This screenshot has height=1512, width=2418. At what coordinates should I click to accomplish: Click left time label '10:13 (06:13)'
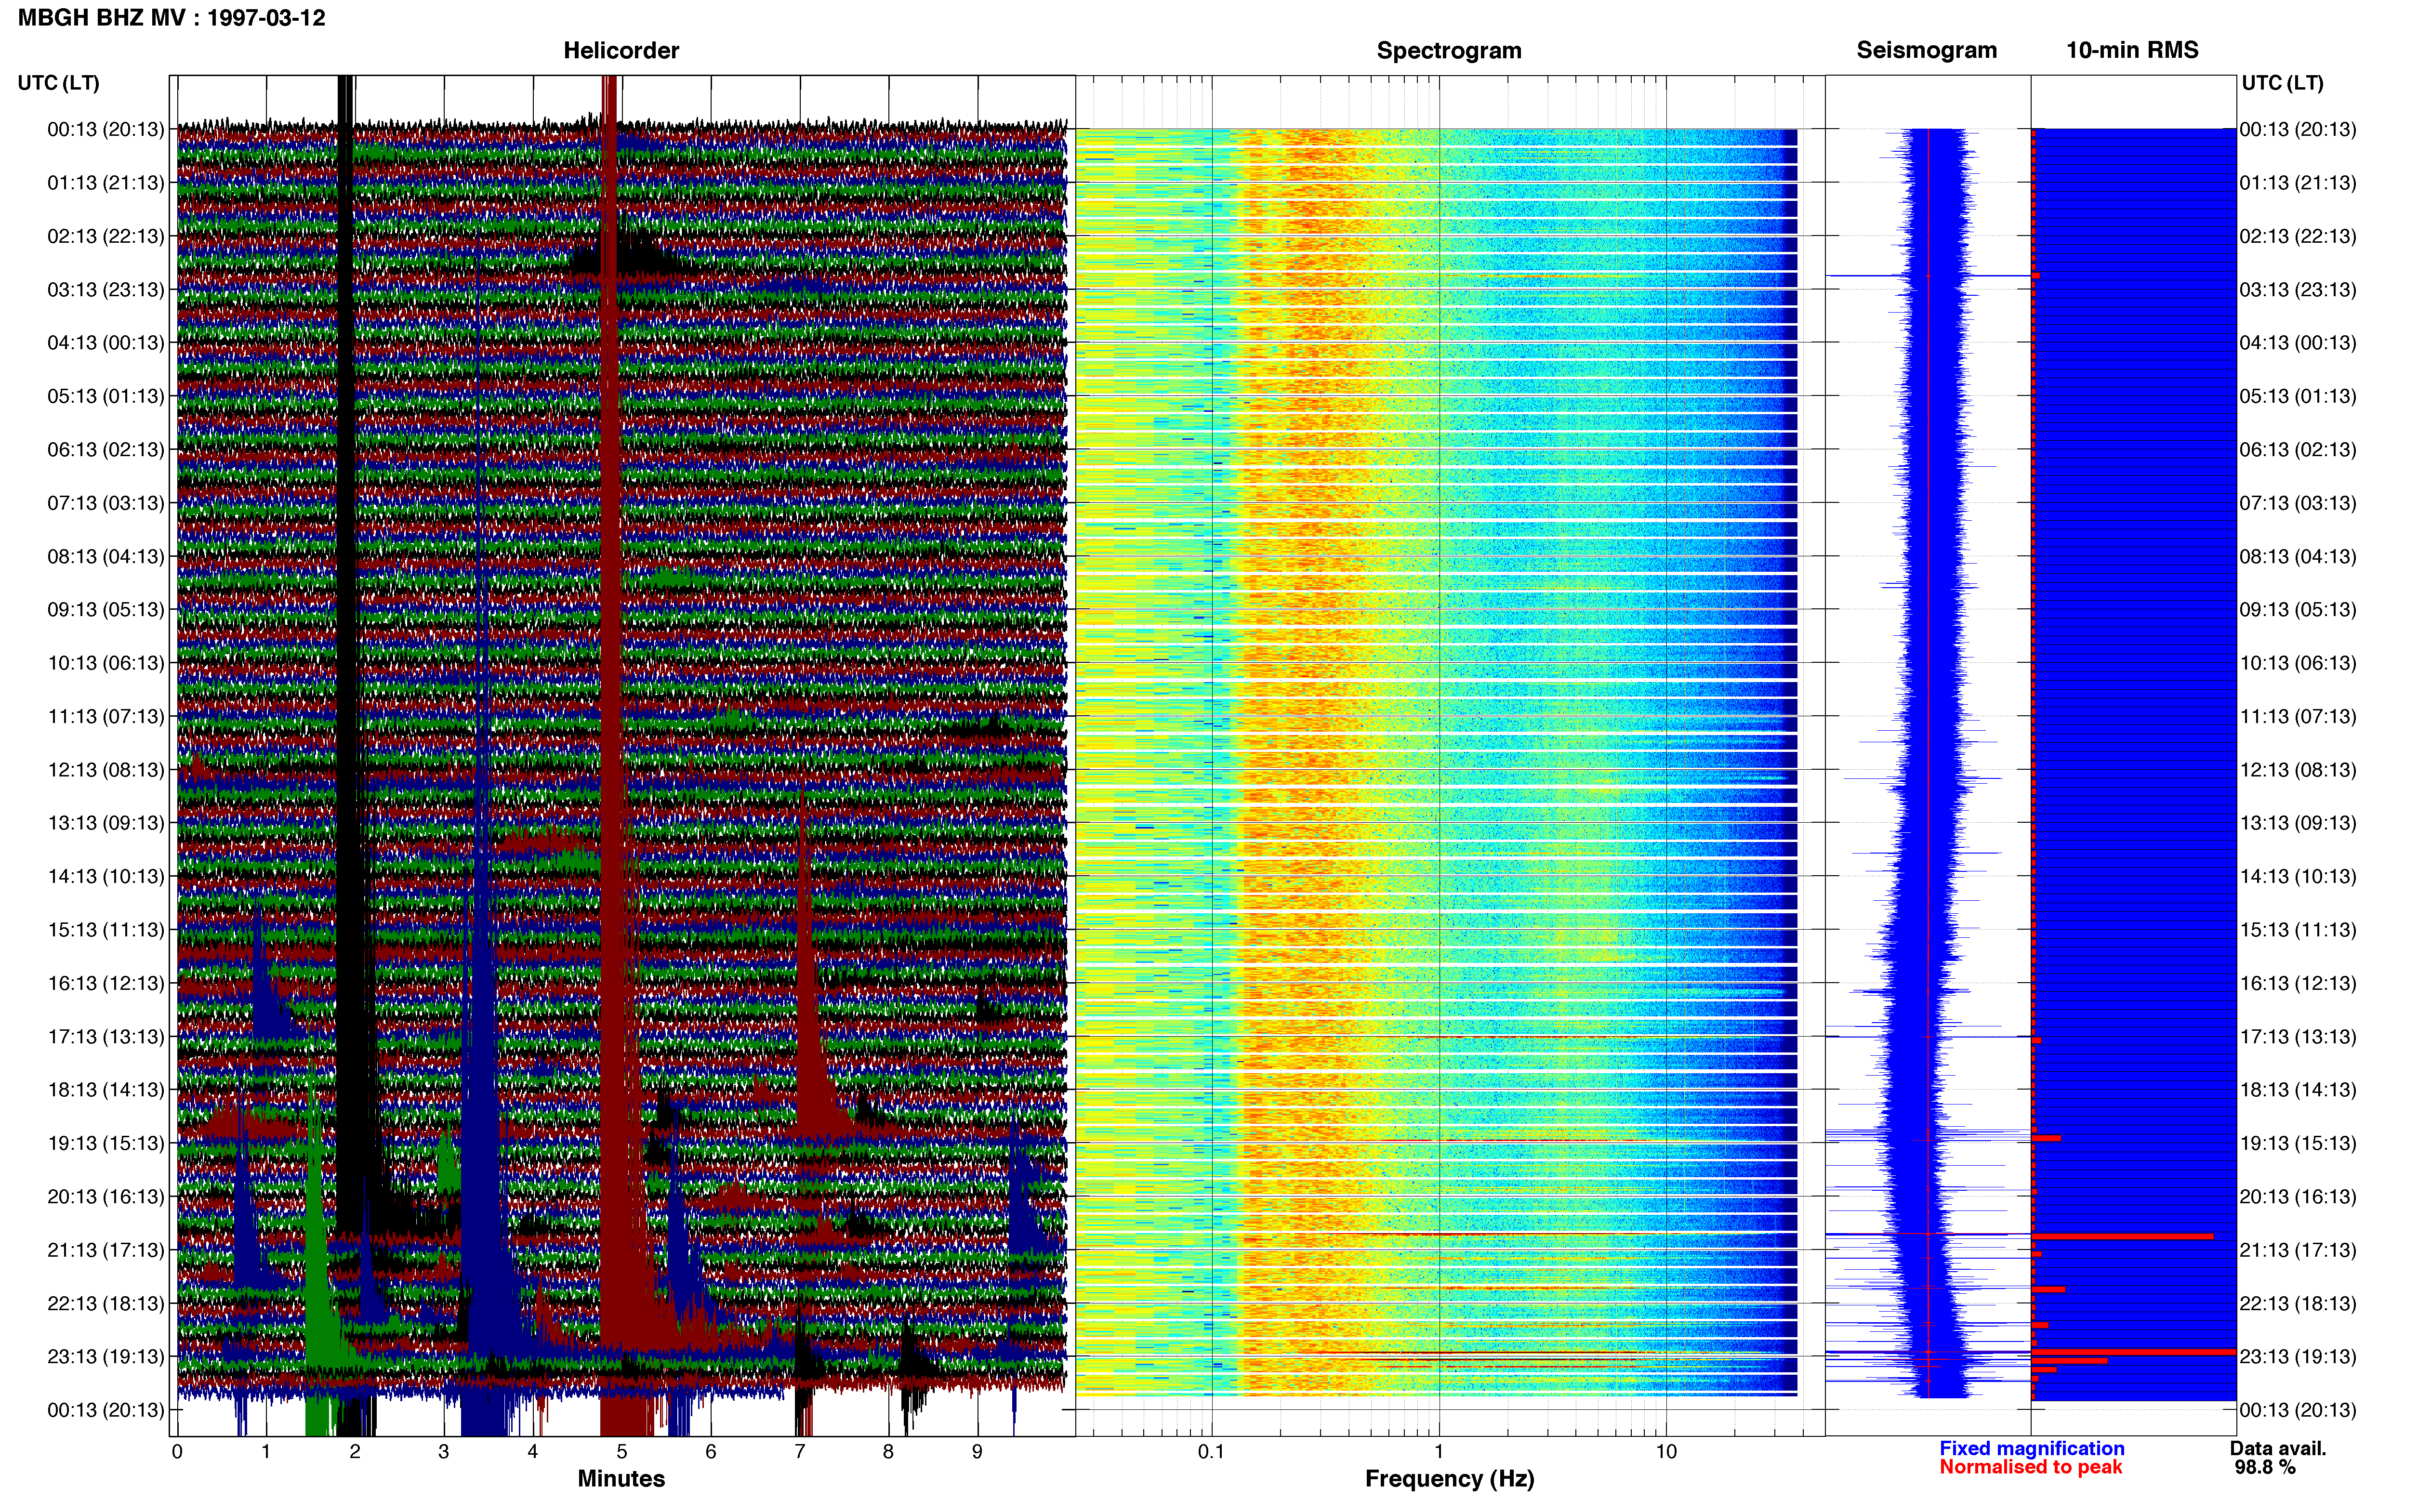pos(106,663)
